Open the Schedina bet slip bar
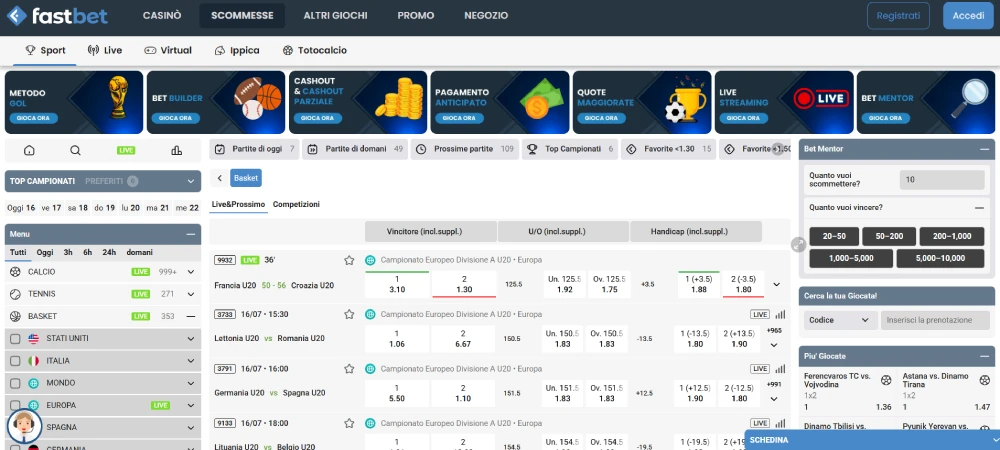The width and height of the screenshot is (1000, 450). point(872,440)
